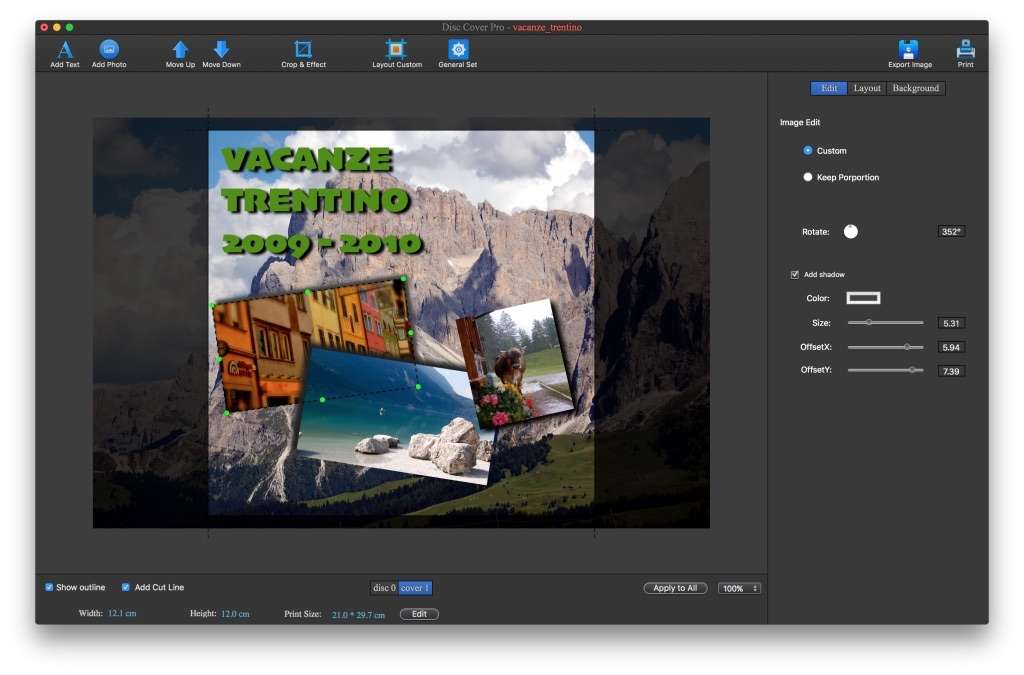The width and height of the screenshot is (1024, 675).
Task: Select the disc 0 page segment
Action: (x=384, y=588)
